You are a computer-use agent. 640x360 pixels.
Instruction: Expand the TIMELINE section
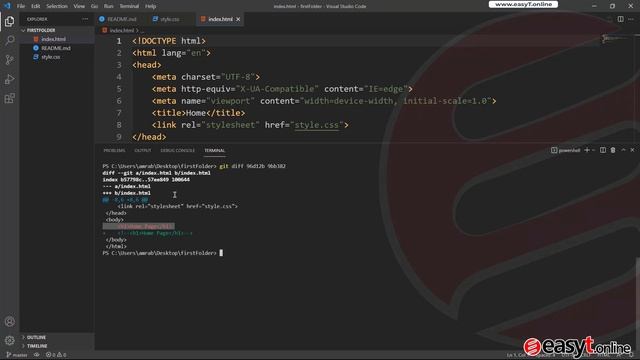click(37, 346)
